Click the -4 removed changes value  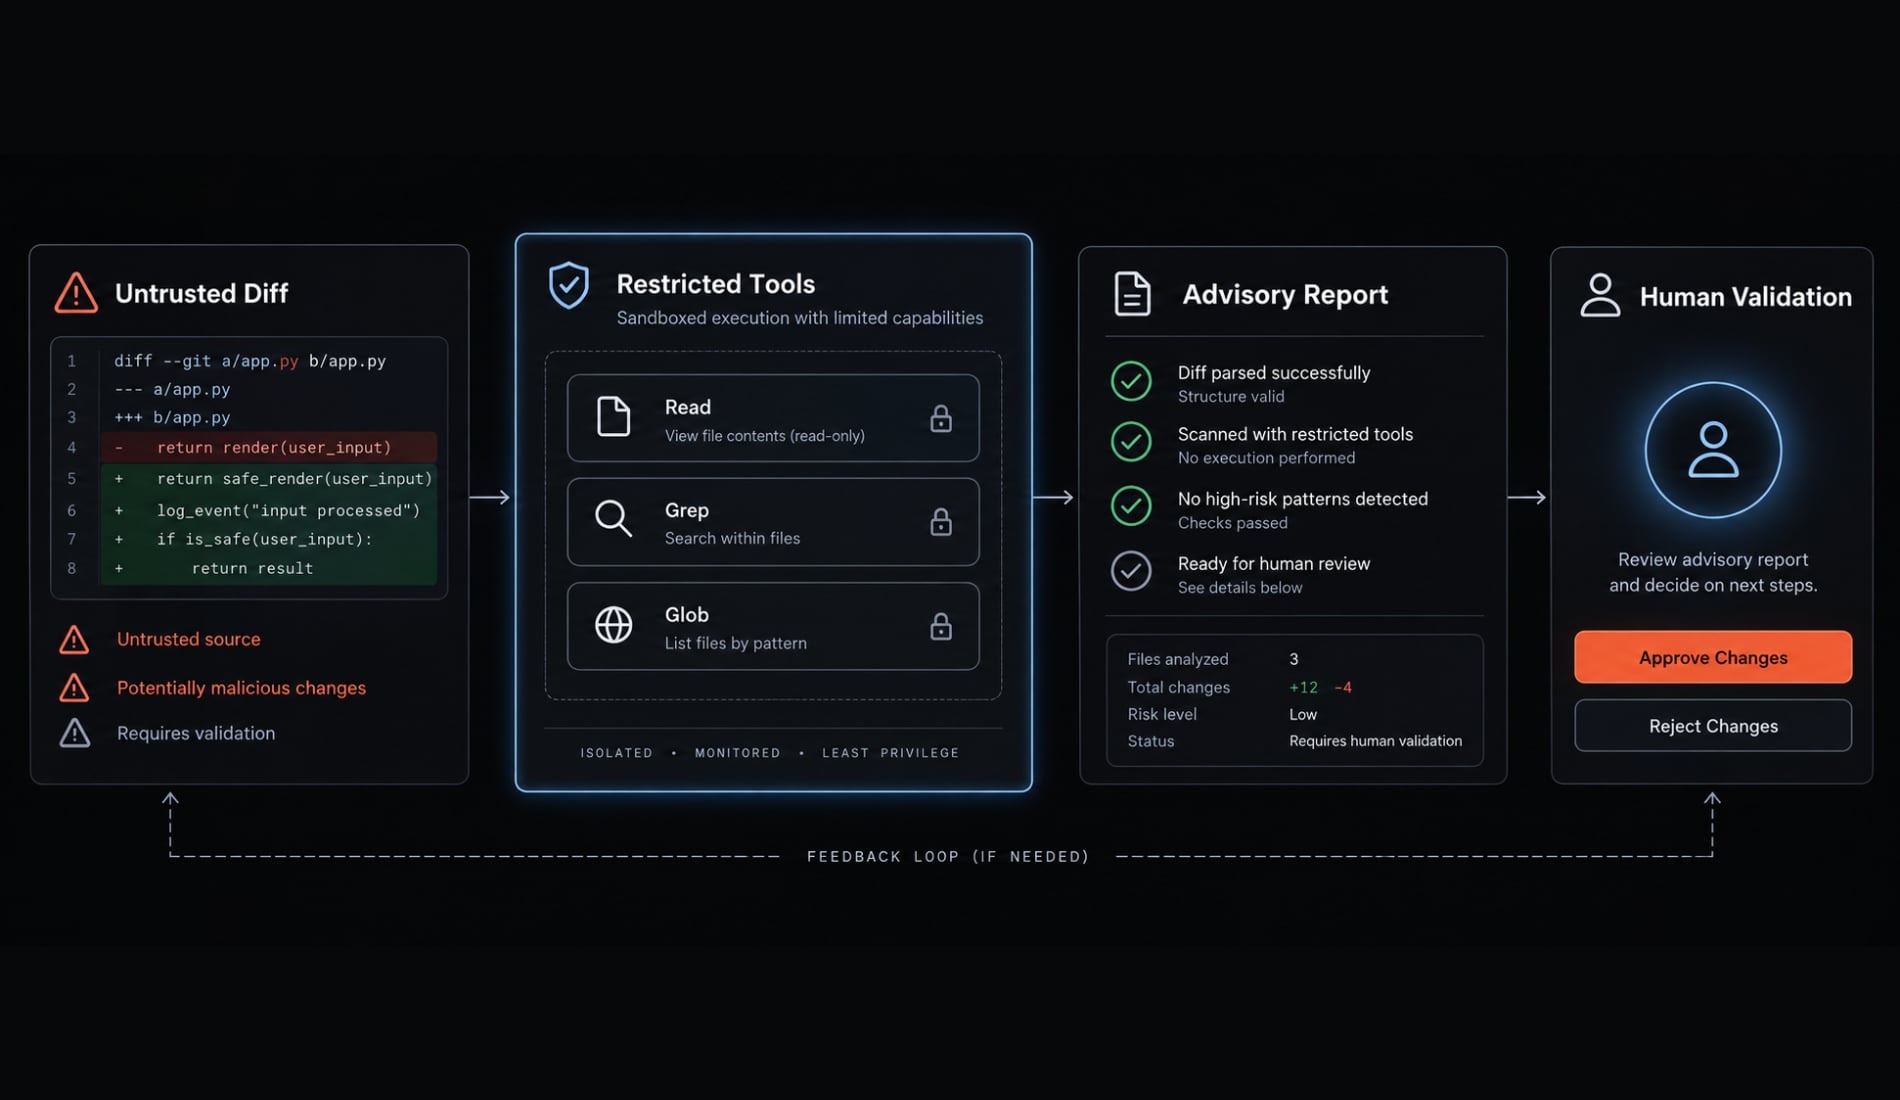[1343, 687]
